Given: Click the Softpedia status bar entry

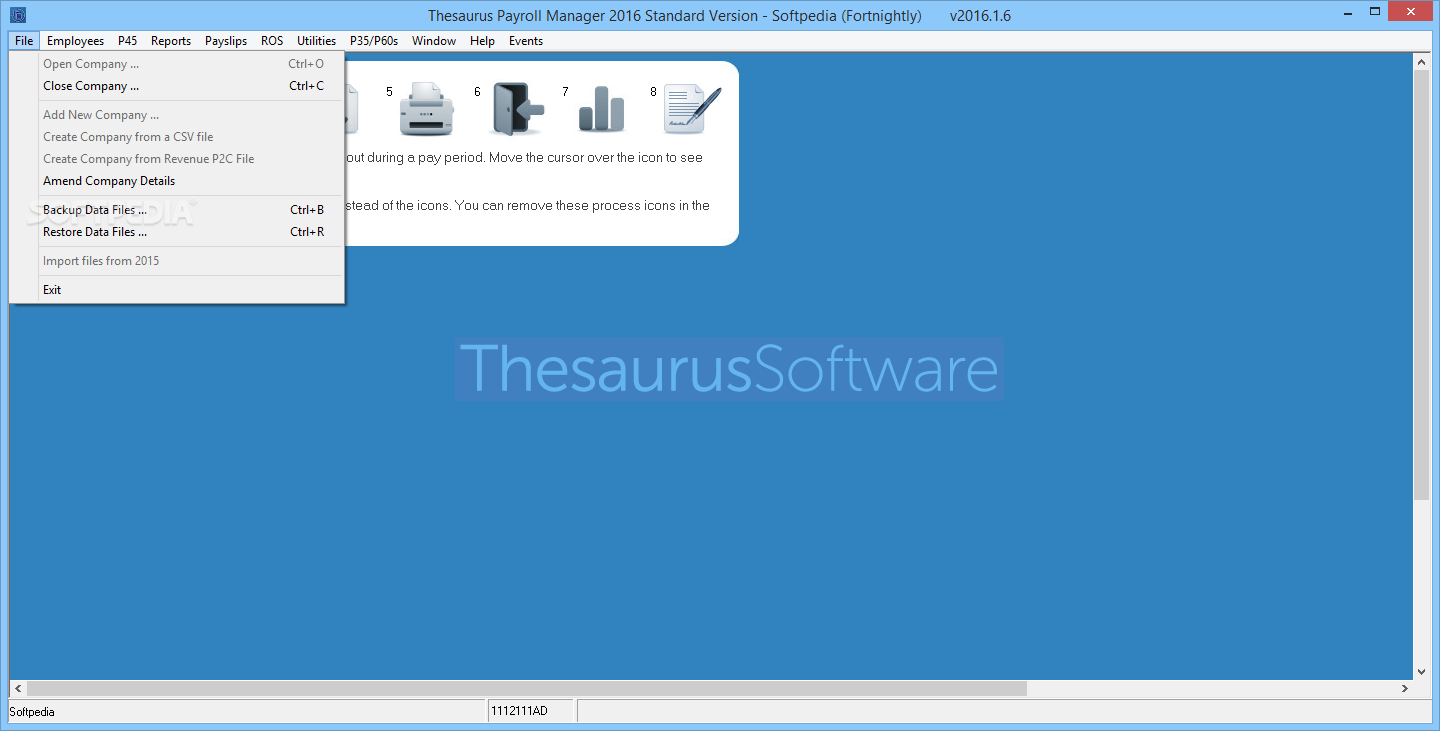Looking at the screenshot, I should (x=246, y=712).
